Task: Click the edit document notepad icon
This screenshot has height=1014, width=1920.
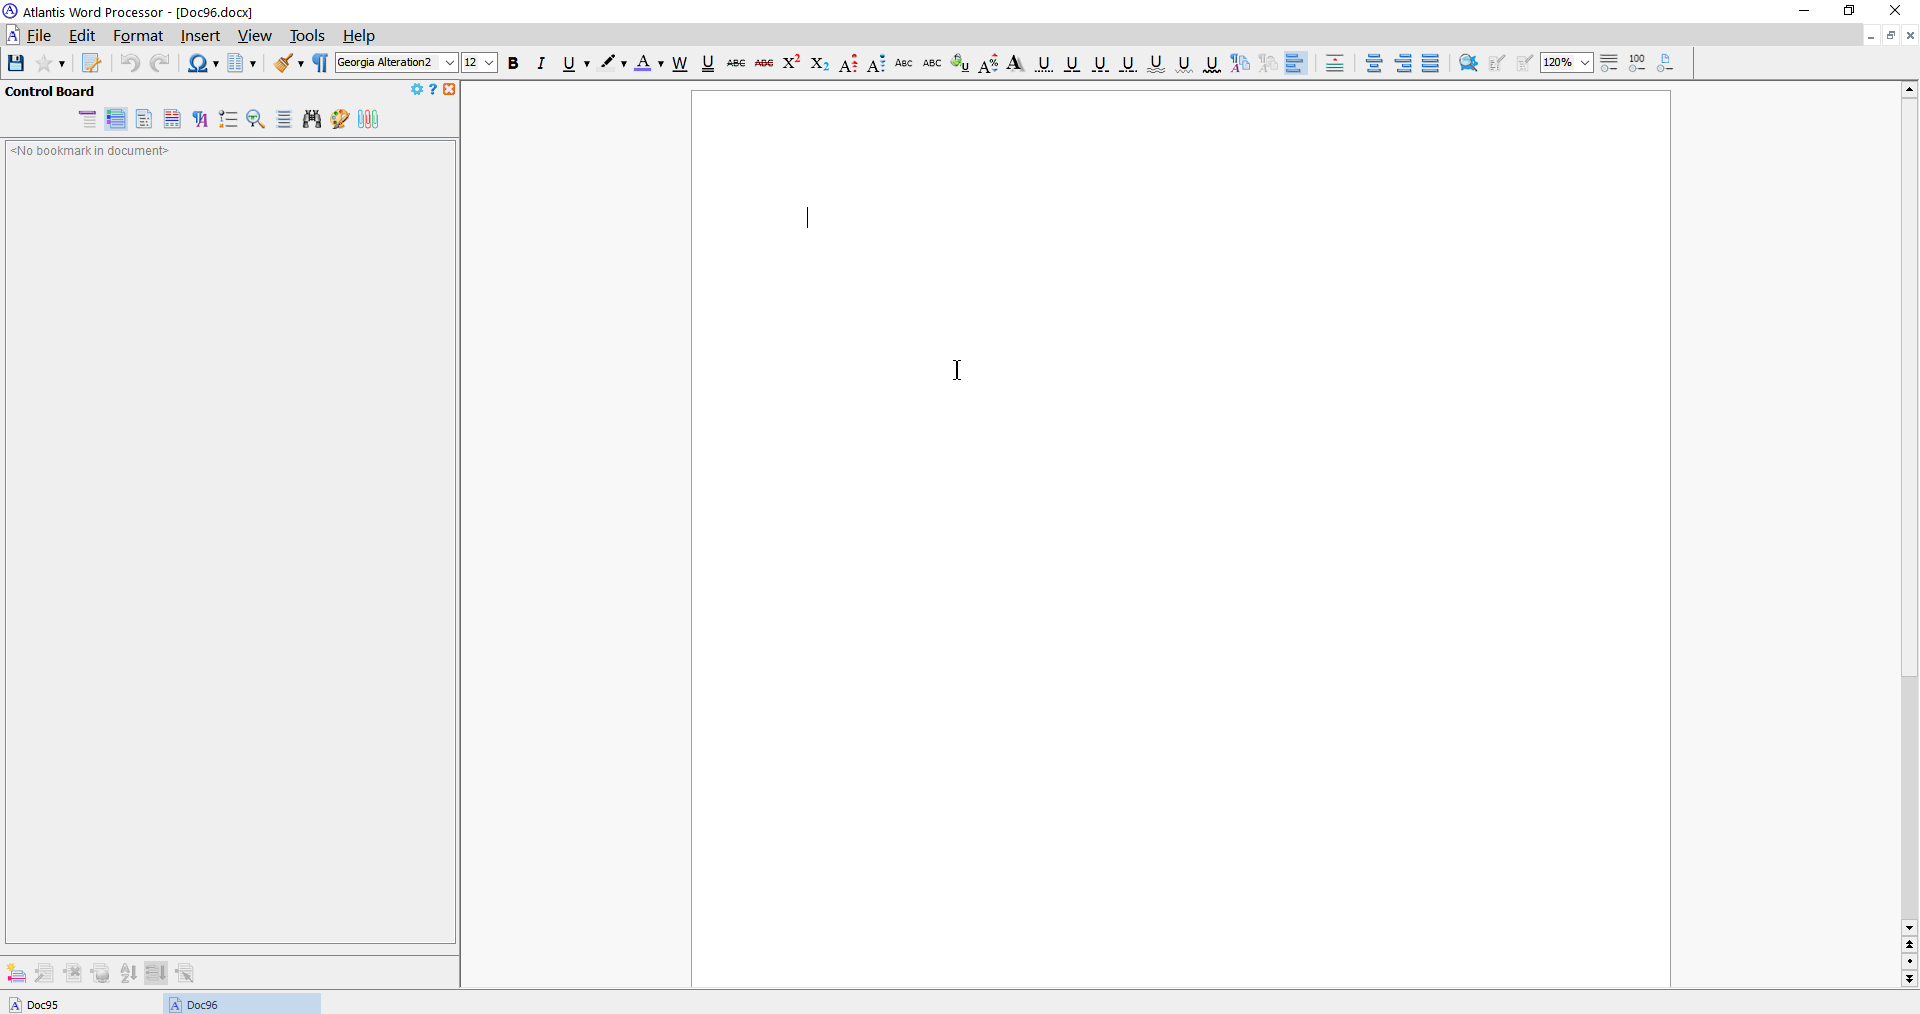Action: [91, 63]
